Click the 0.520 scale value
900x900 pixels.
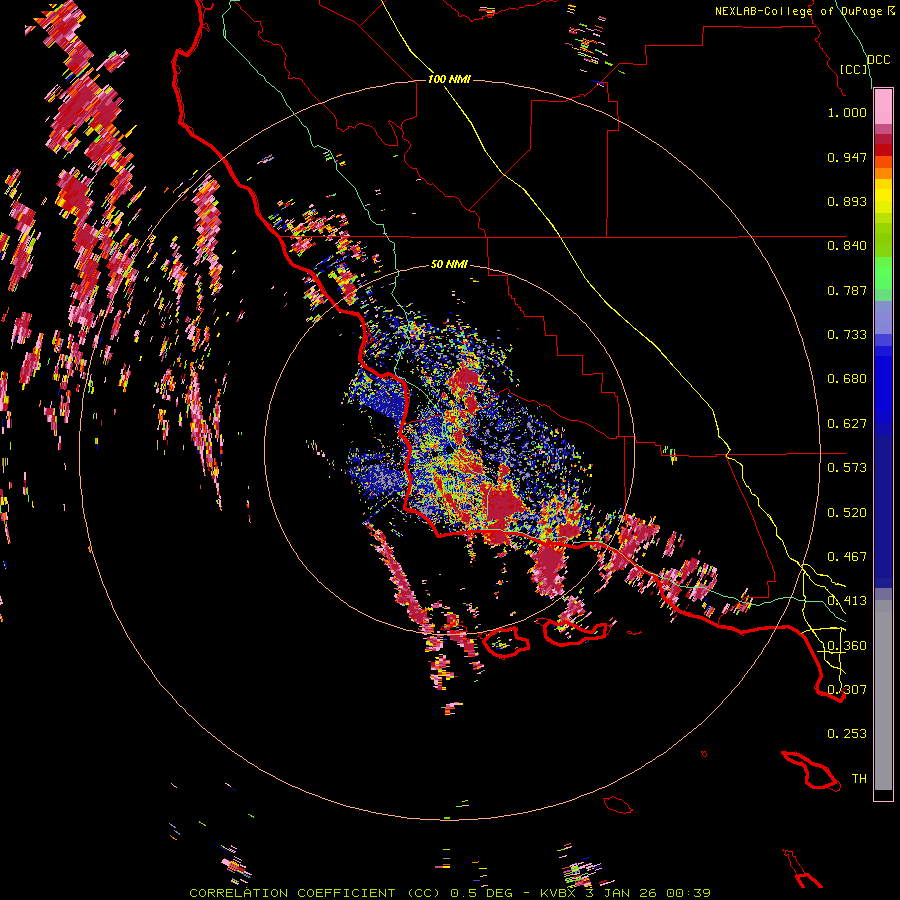coord(847,513)
